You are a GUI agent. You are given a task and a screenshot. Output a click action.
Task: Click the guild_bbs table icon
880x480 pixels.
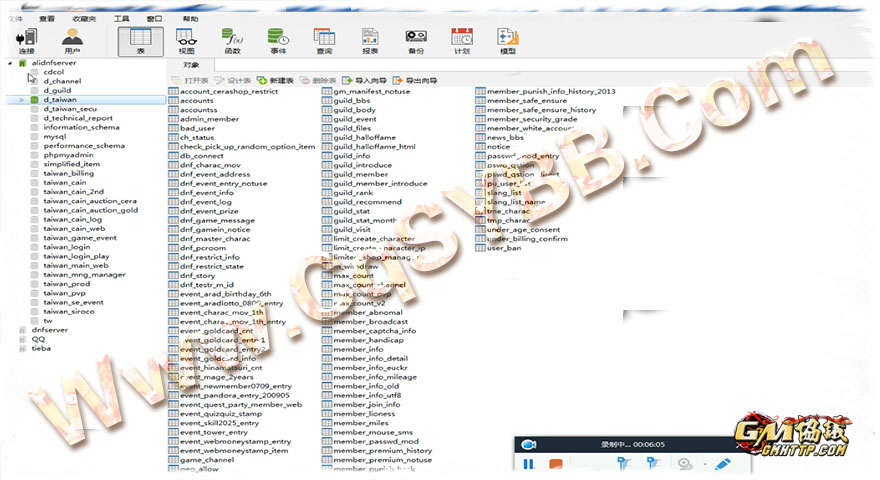tap(327, 100)
